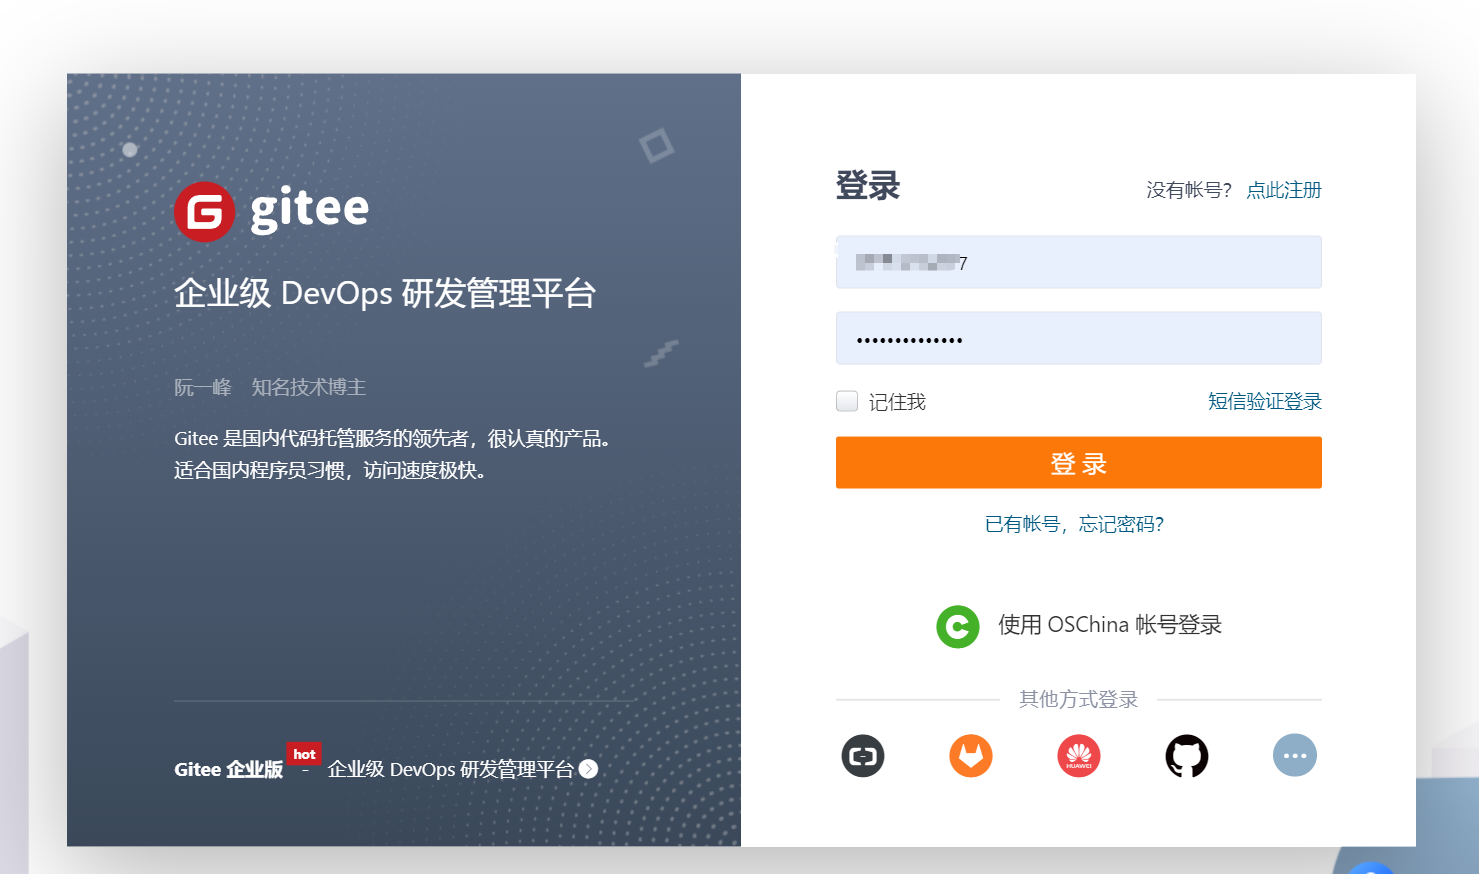
Task: Focus the username input field
Action: [x=1079, y=262]
